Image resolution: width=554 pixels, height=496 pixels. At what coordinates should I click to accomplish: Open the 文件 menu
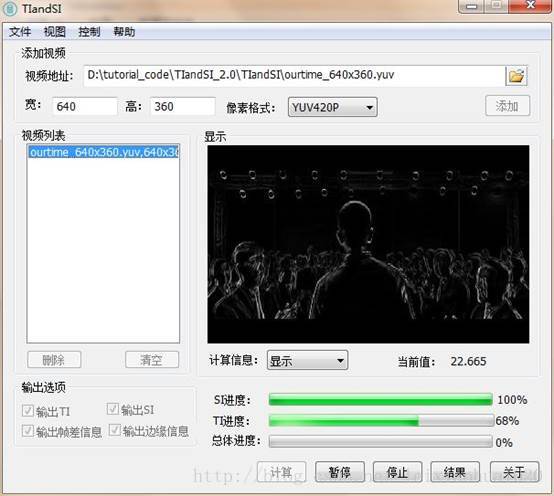pos(20,32)
